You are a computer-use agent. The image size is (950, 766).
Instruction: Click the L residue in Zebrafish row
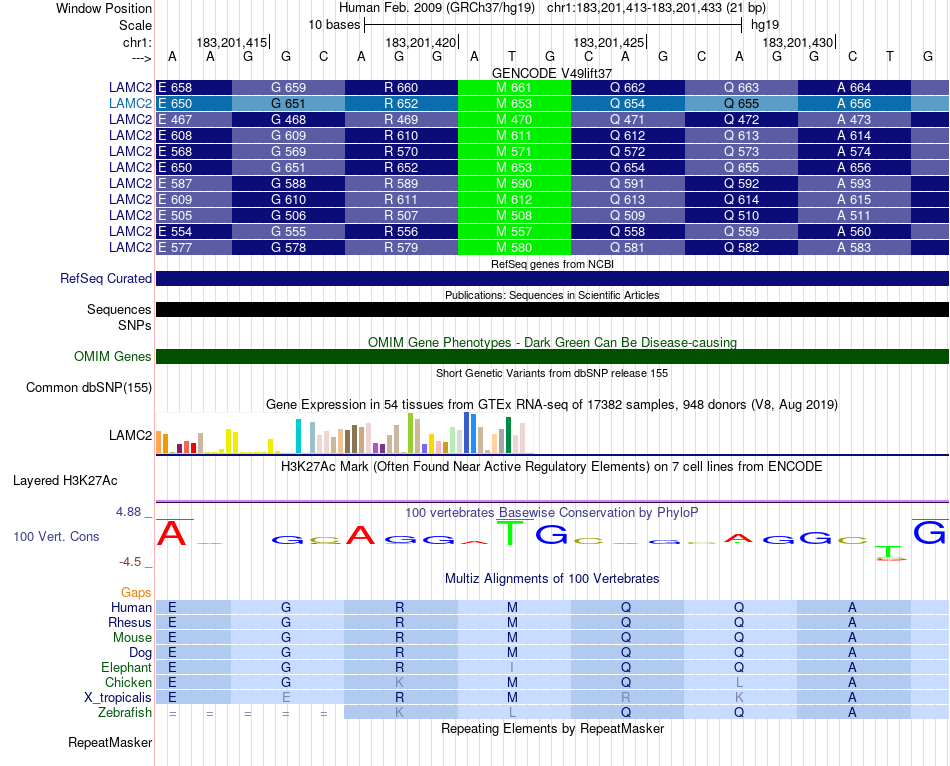click(512, 712)
